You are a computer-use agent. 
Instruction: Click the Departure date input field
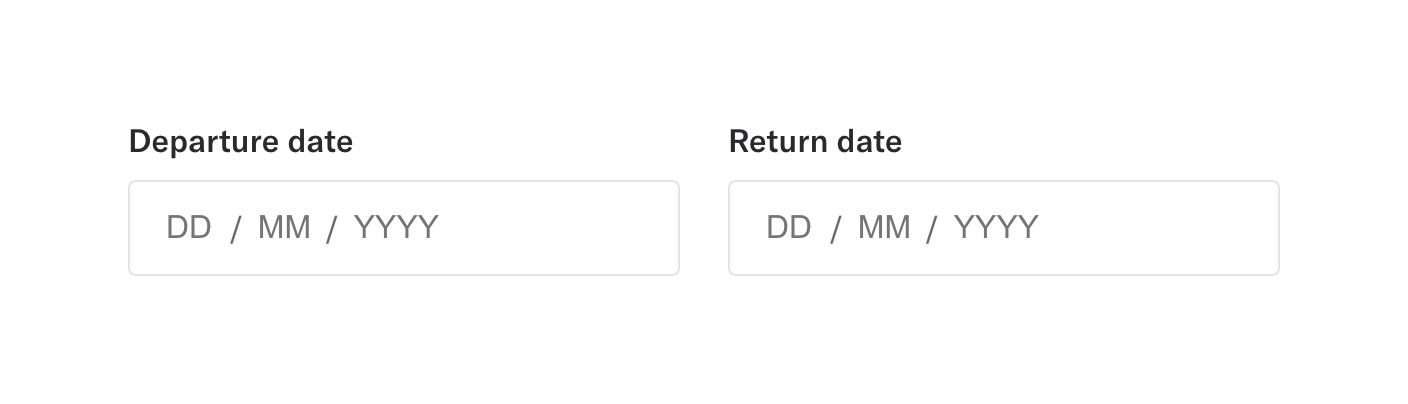click(x=403, y=228)
